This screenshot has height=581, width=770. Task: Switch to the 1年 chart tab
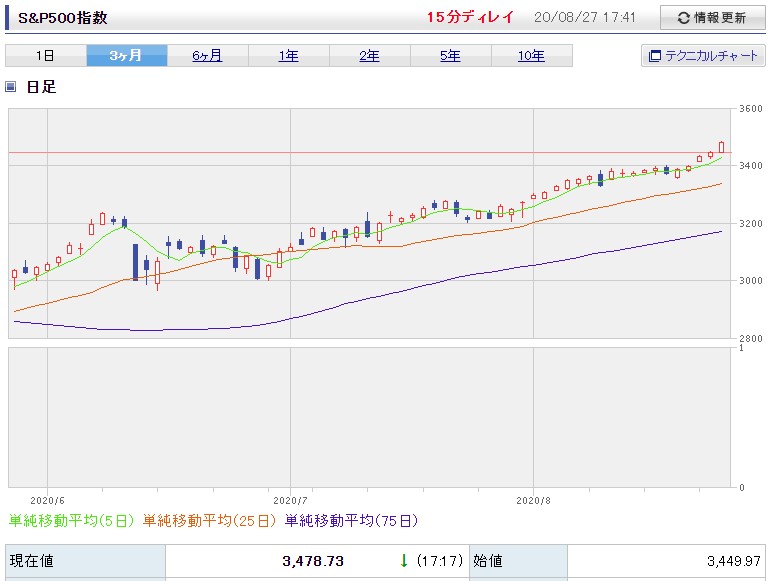pyautogui.click(x=289, y=55)
